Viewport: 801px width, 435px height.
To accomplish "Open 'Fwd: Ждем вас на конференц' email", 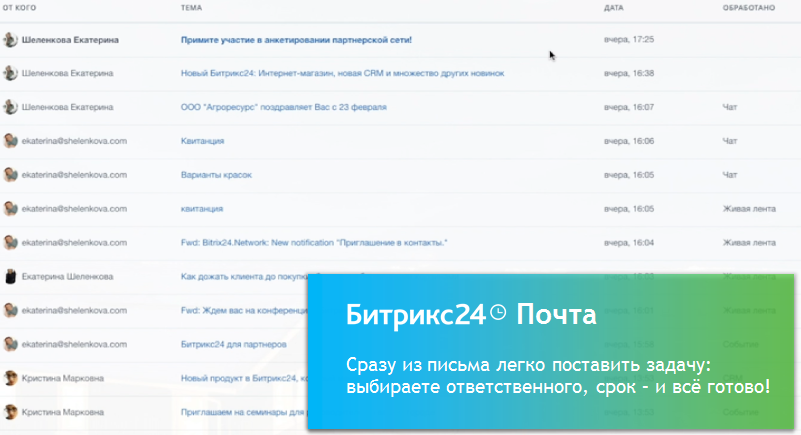I will [244, 310].
